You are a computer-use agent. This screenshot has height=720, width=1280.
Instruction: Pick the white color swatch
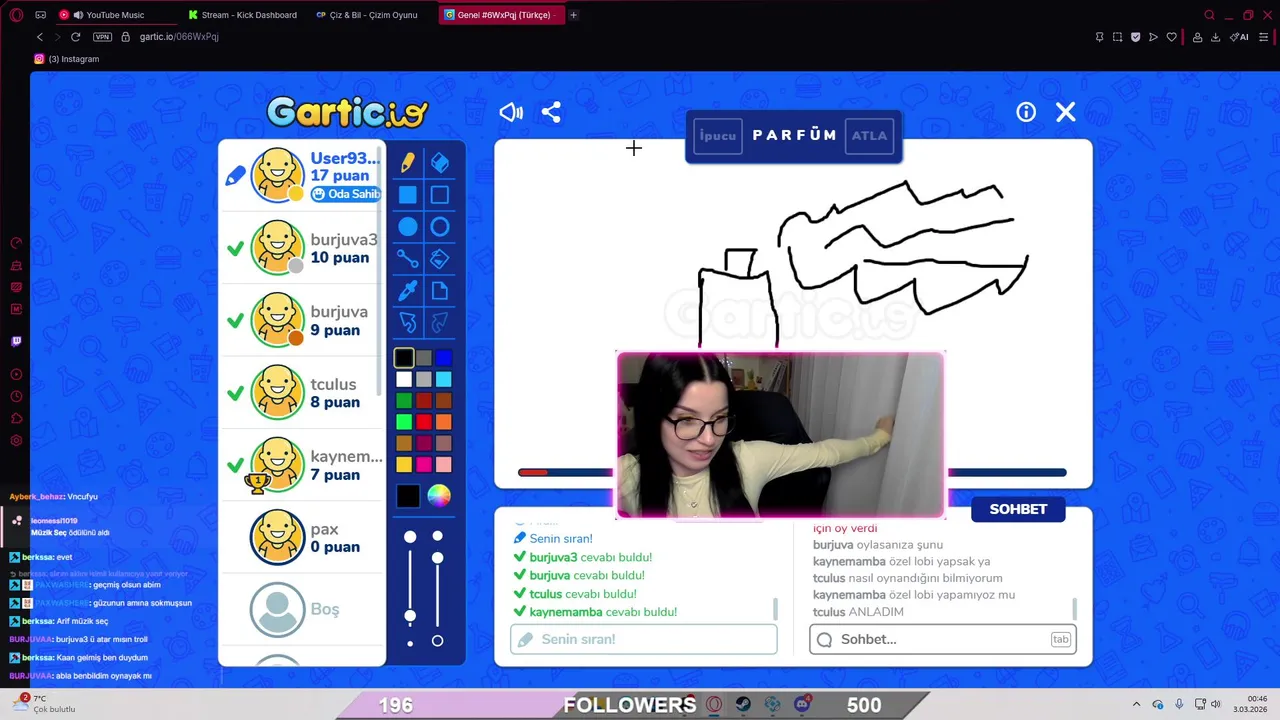404,379
